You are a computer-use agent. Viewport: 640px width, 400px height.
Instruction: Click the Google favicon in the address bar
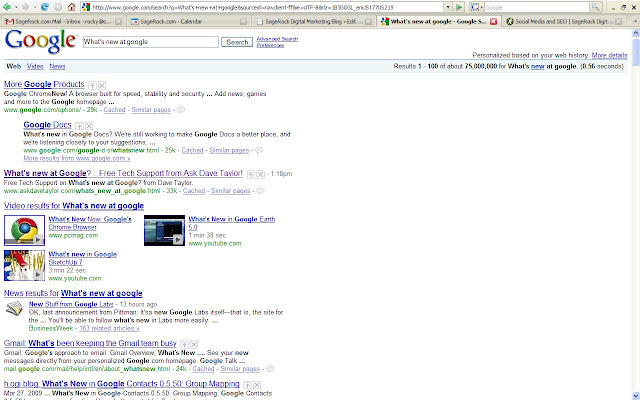point(86,7)
